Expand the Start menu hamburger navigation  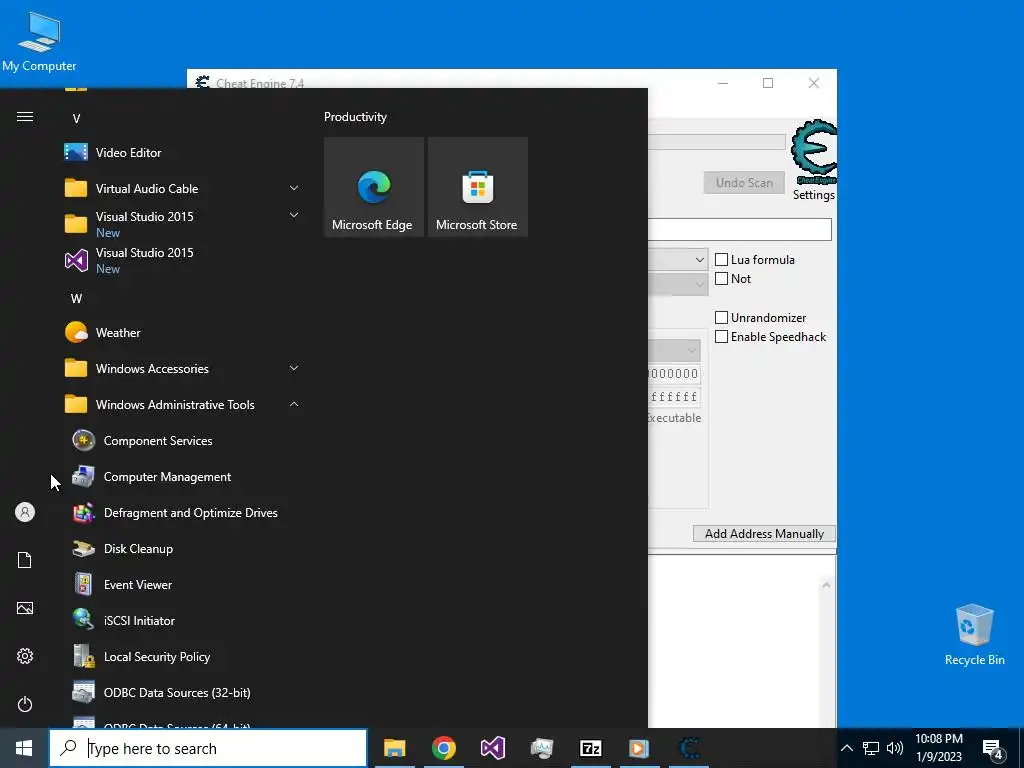[25, 117]
